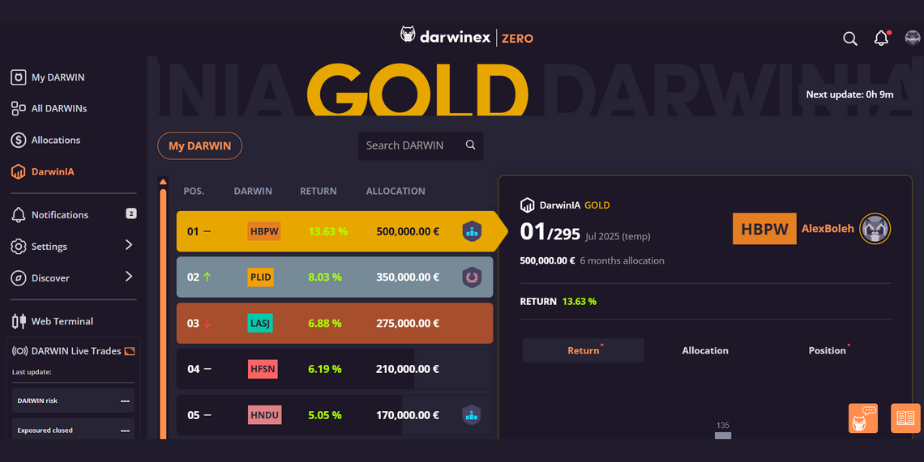Viewport: 924px width, 462px height.
Task: Click the Discover compass icon
Action: [x=18, y=278]
